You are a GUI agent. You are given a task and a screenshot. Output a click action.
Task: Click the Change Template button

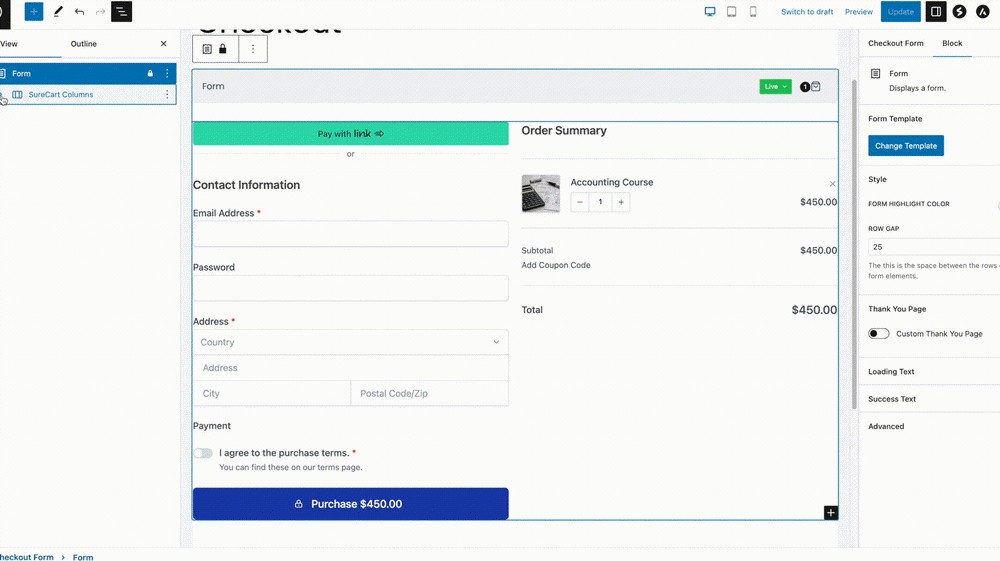[906, 145]
